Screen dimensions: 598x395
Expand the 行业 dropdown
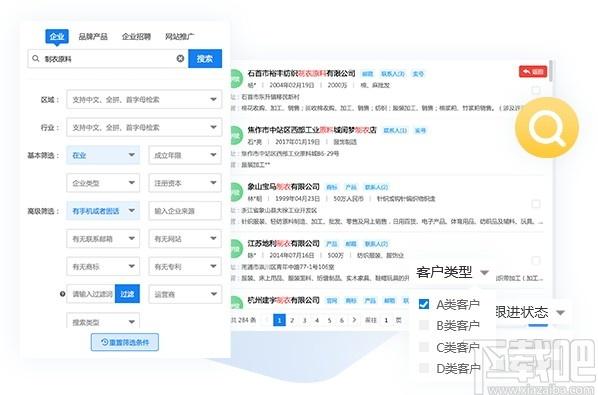click(x=144, y=127)
